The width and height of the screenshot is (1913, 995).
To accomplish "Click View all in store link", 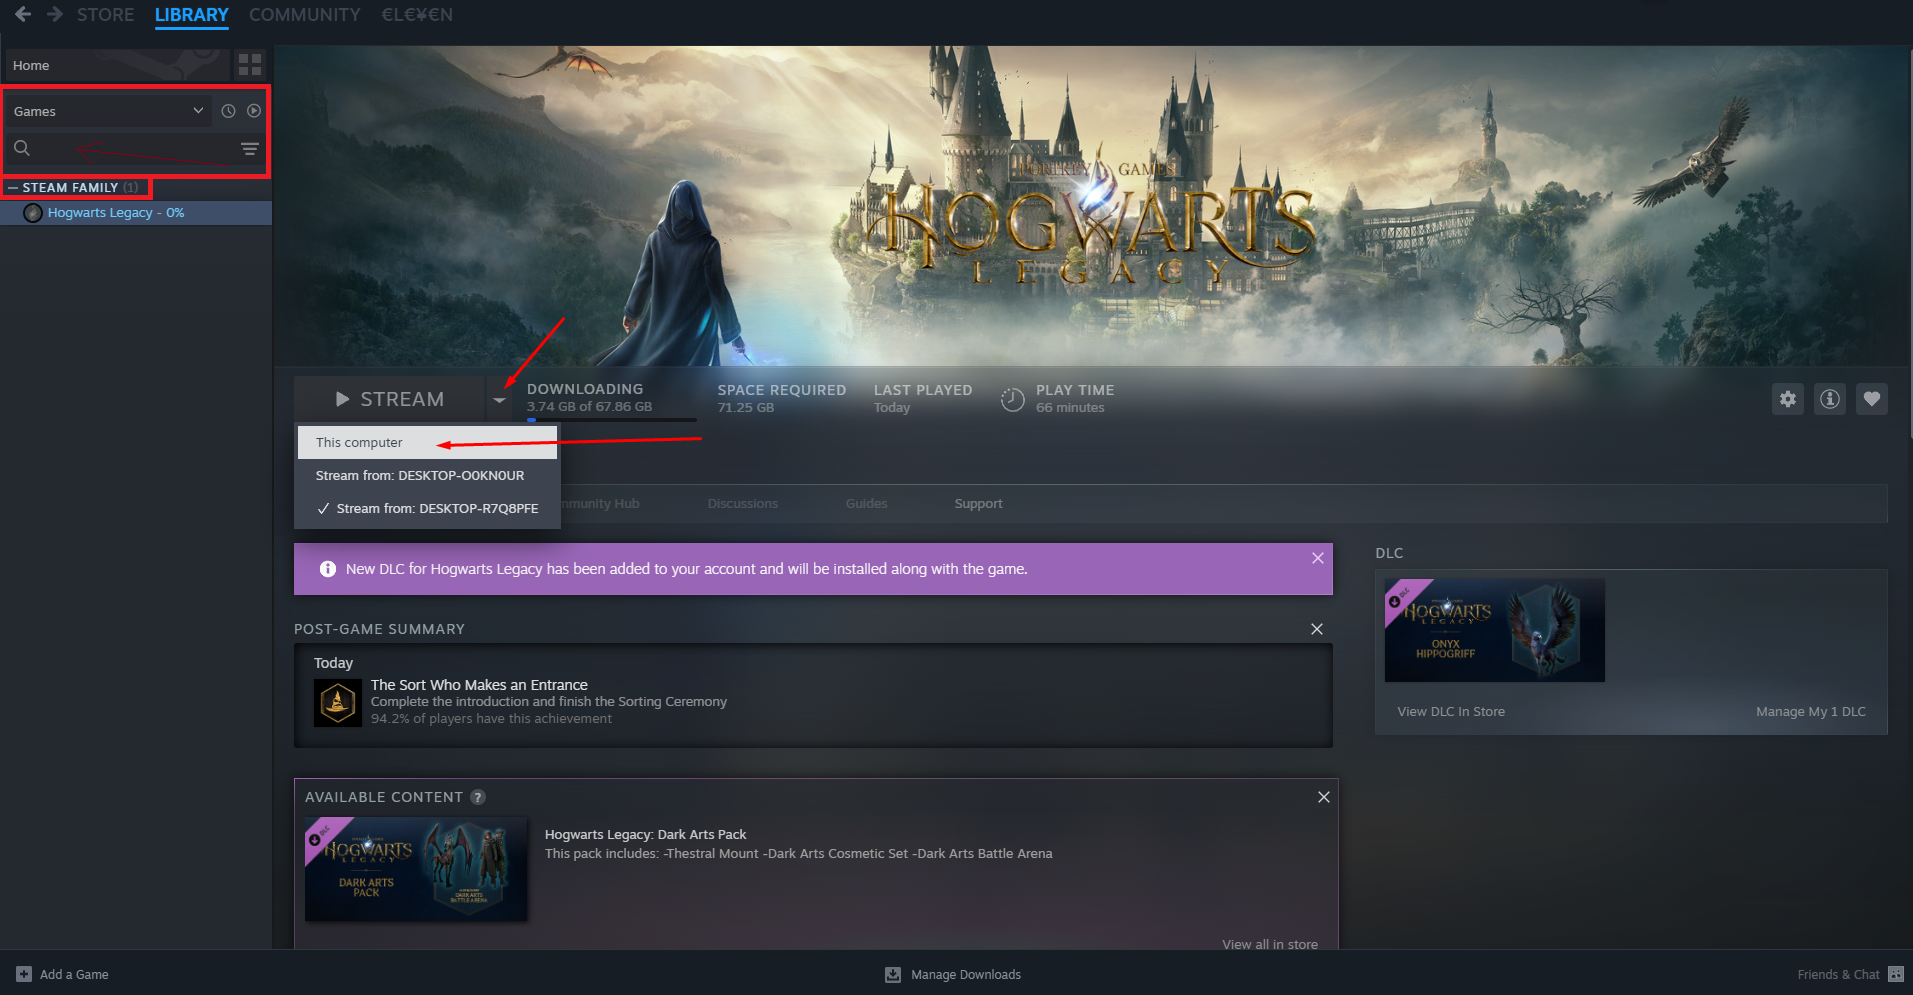I will [x=1270, y=944].
